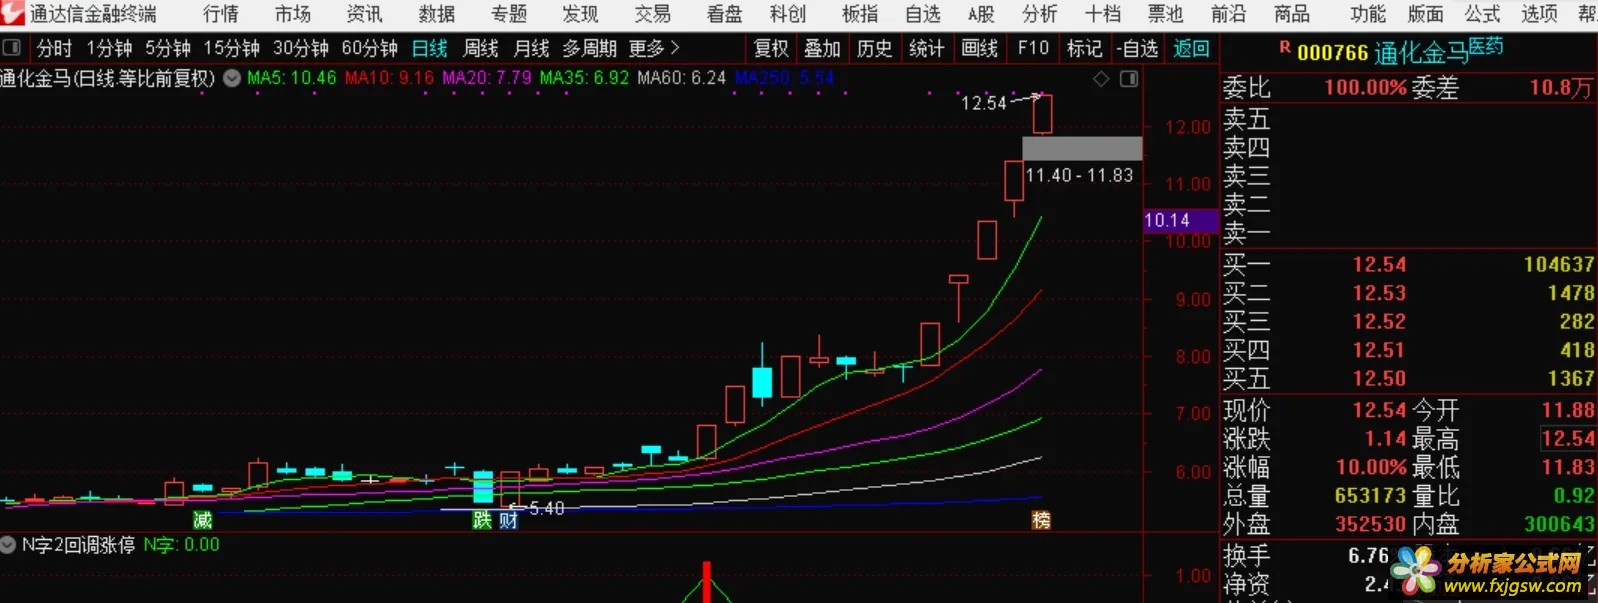Open the 数据 menu
This screenshot has height=603, width=1598.
click(437, 14)
